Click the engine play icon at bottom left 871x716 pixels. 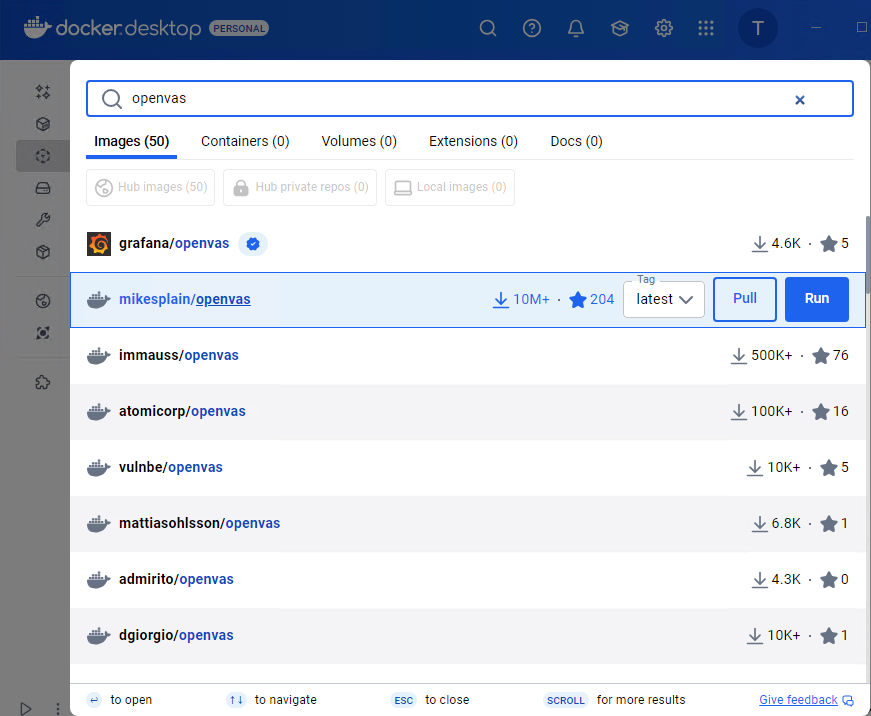[x=26, y=709]
